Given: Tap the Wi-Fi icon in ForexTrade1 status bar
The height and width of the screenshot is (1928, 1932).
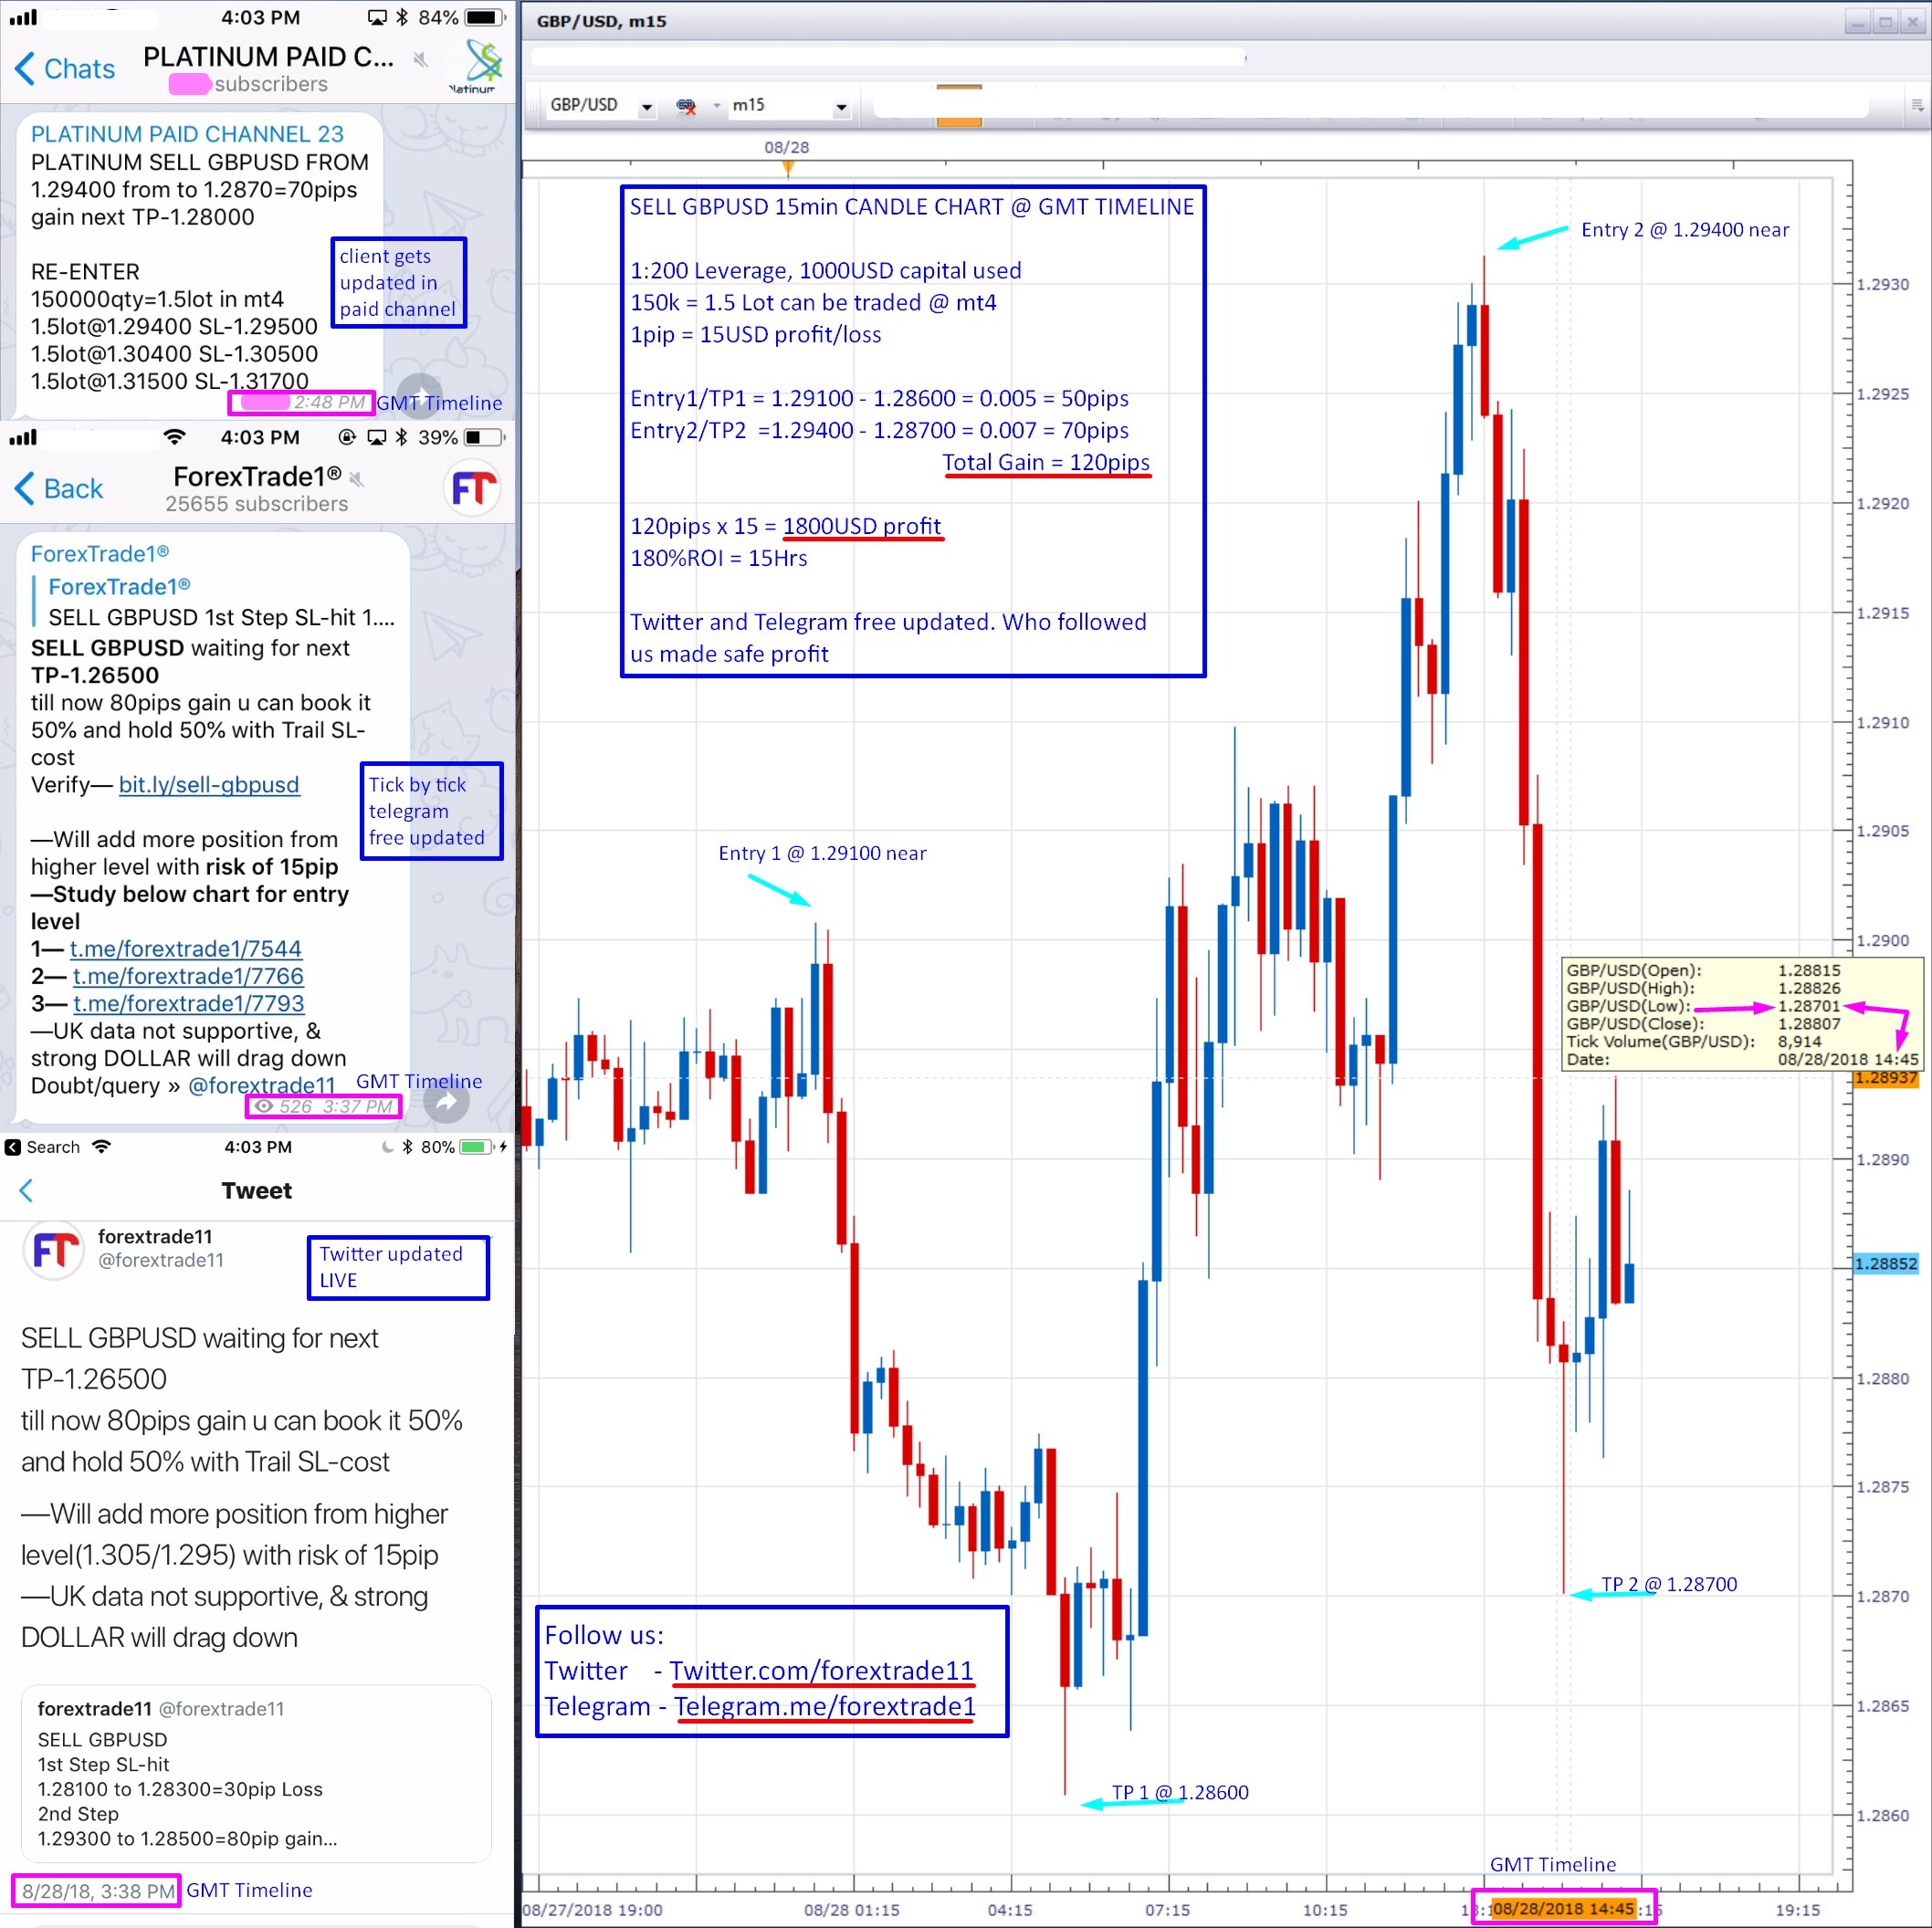Looking at the screenshot, I should tap(174, 437).
